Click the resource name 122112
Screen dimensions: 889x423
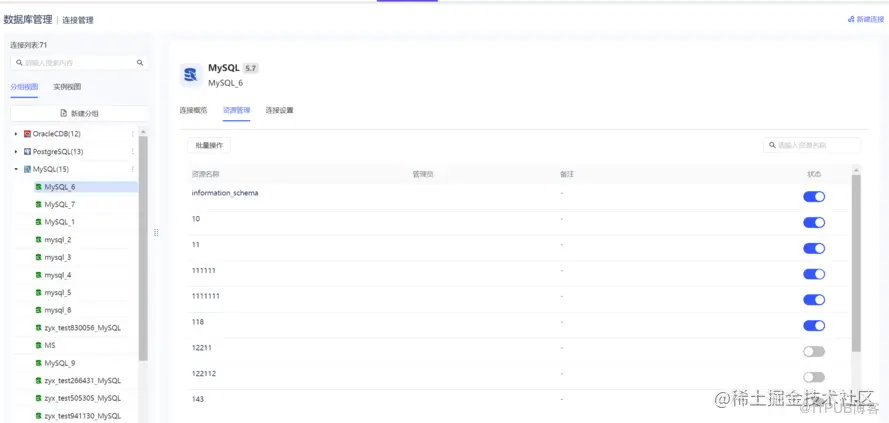pyautogui.click(x=204, y=373)
